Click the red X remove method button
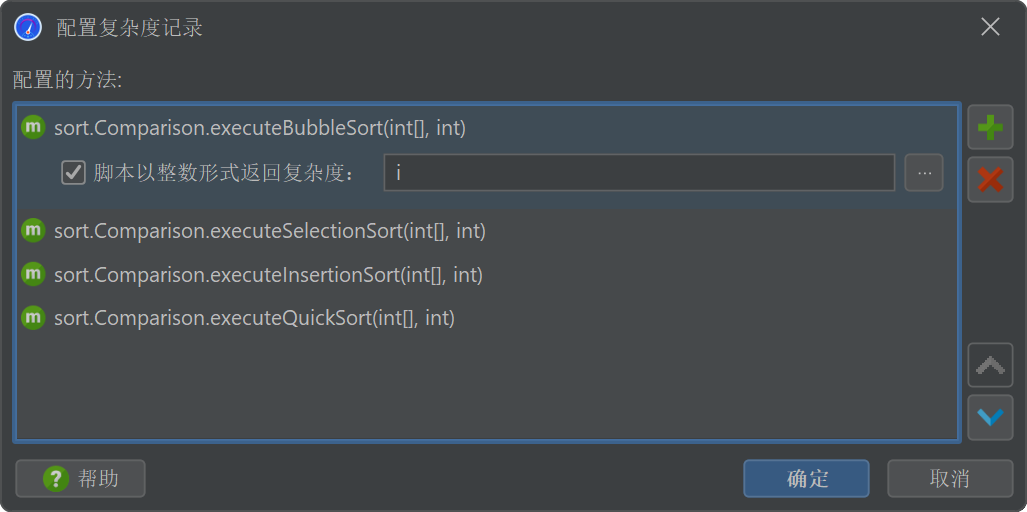The height and width of the screenshot is (512, 1027). click(990, 179)
